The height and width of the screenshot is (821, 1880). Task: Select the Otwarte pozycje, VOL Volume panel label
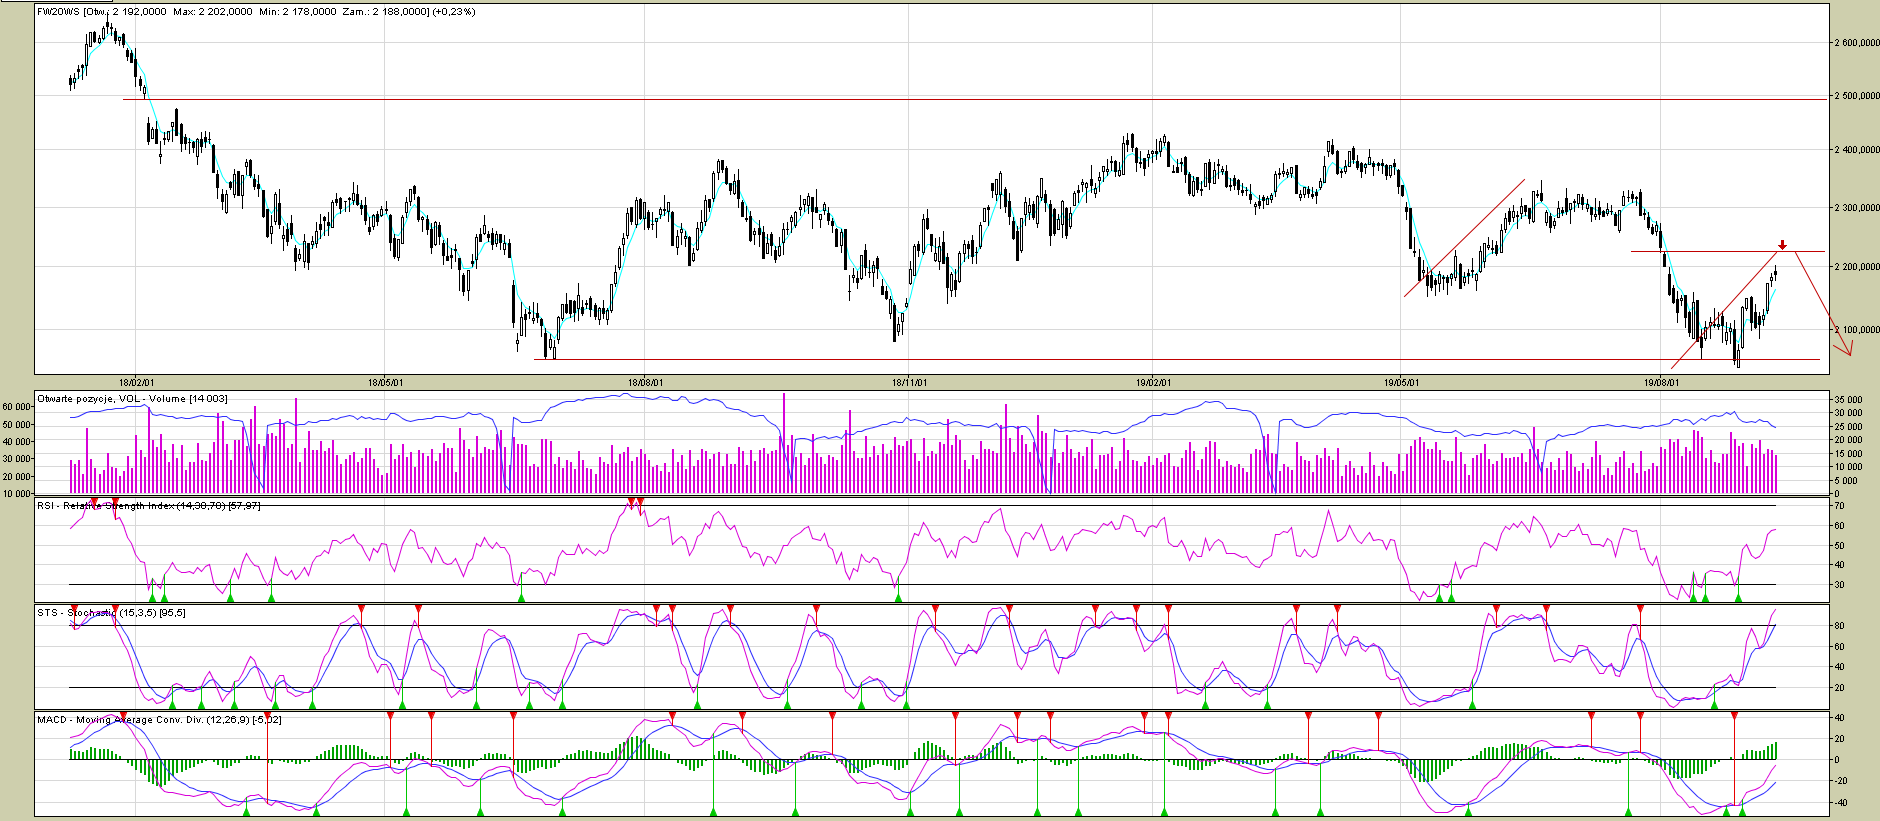(x=132, y=399)
